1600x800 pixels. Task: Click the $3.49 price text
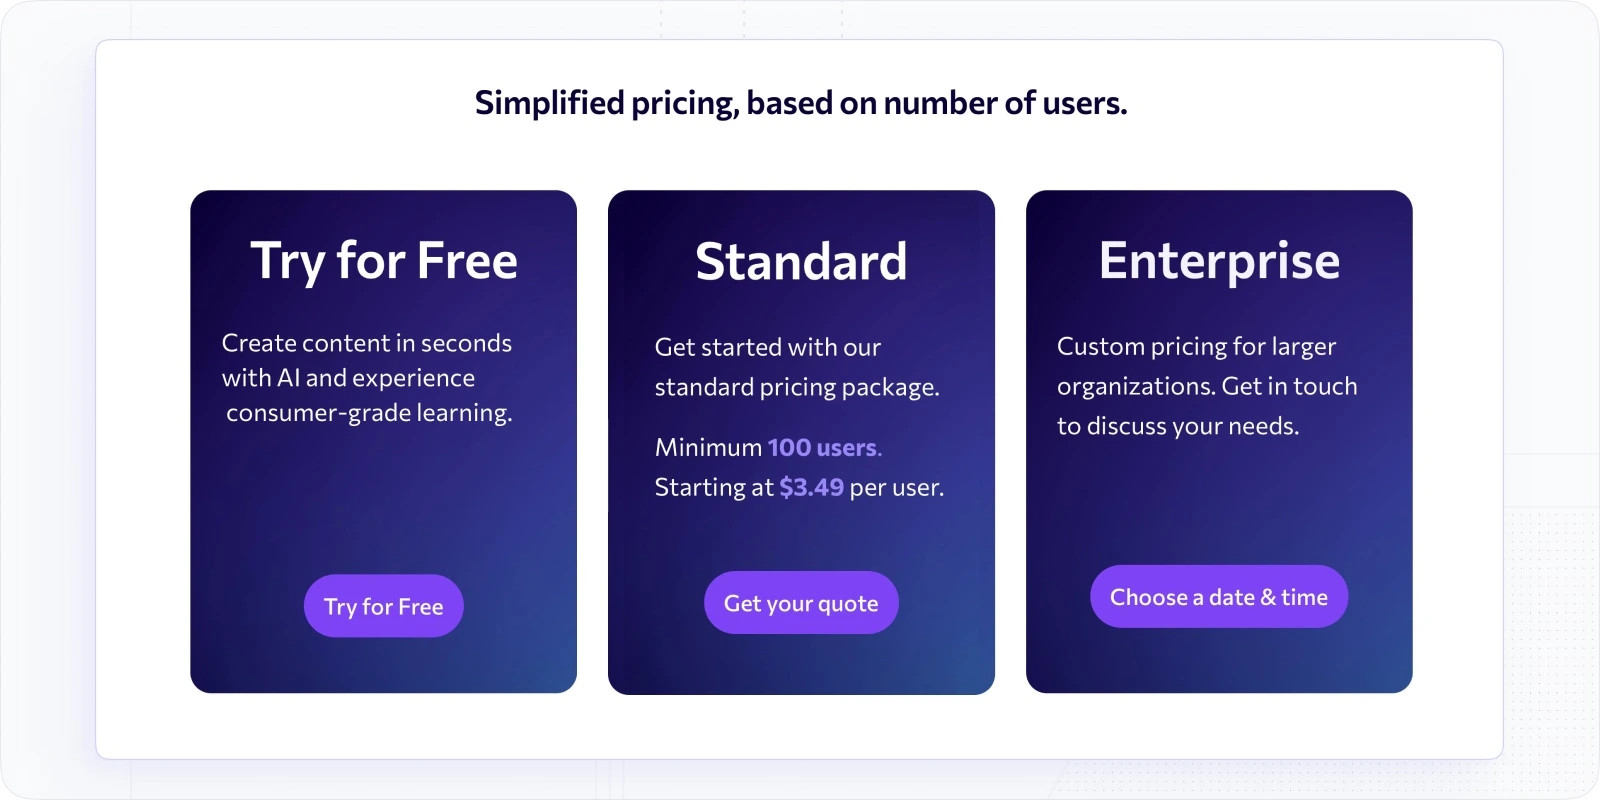(x=812, y=487)
